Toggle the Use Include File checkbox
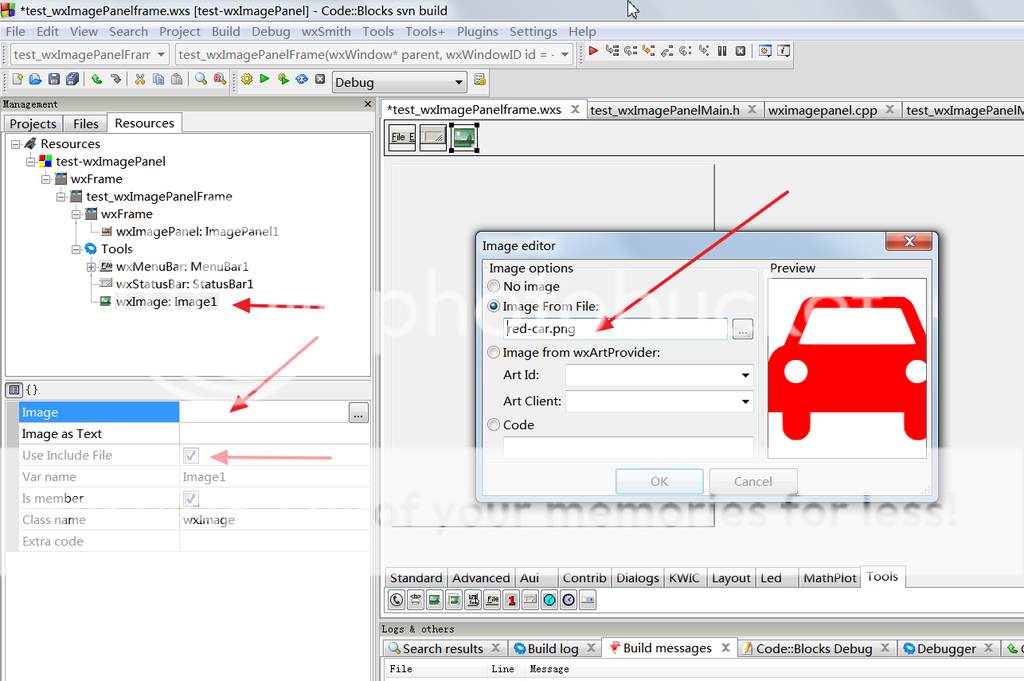 coord(189,455)
